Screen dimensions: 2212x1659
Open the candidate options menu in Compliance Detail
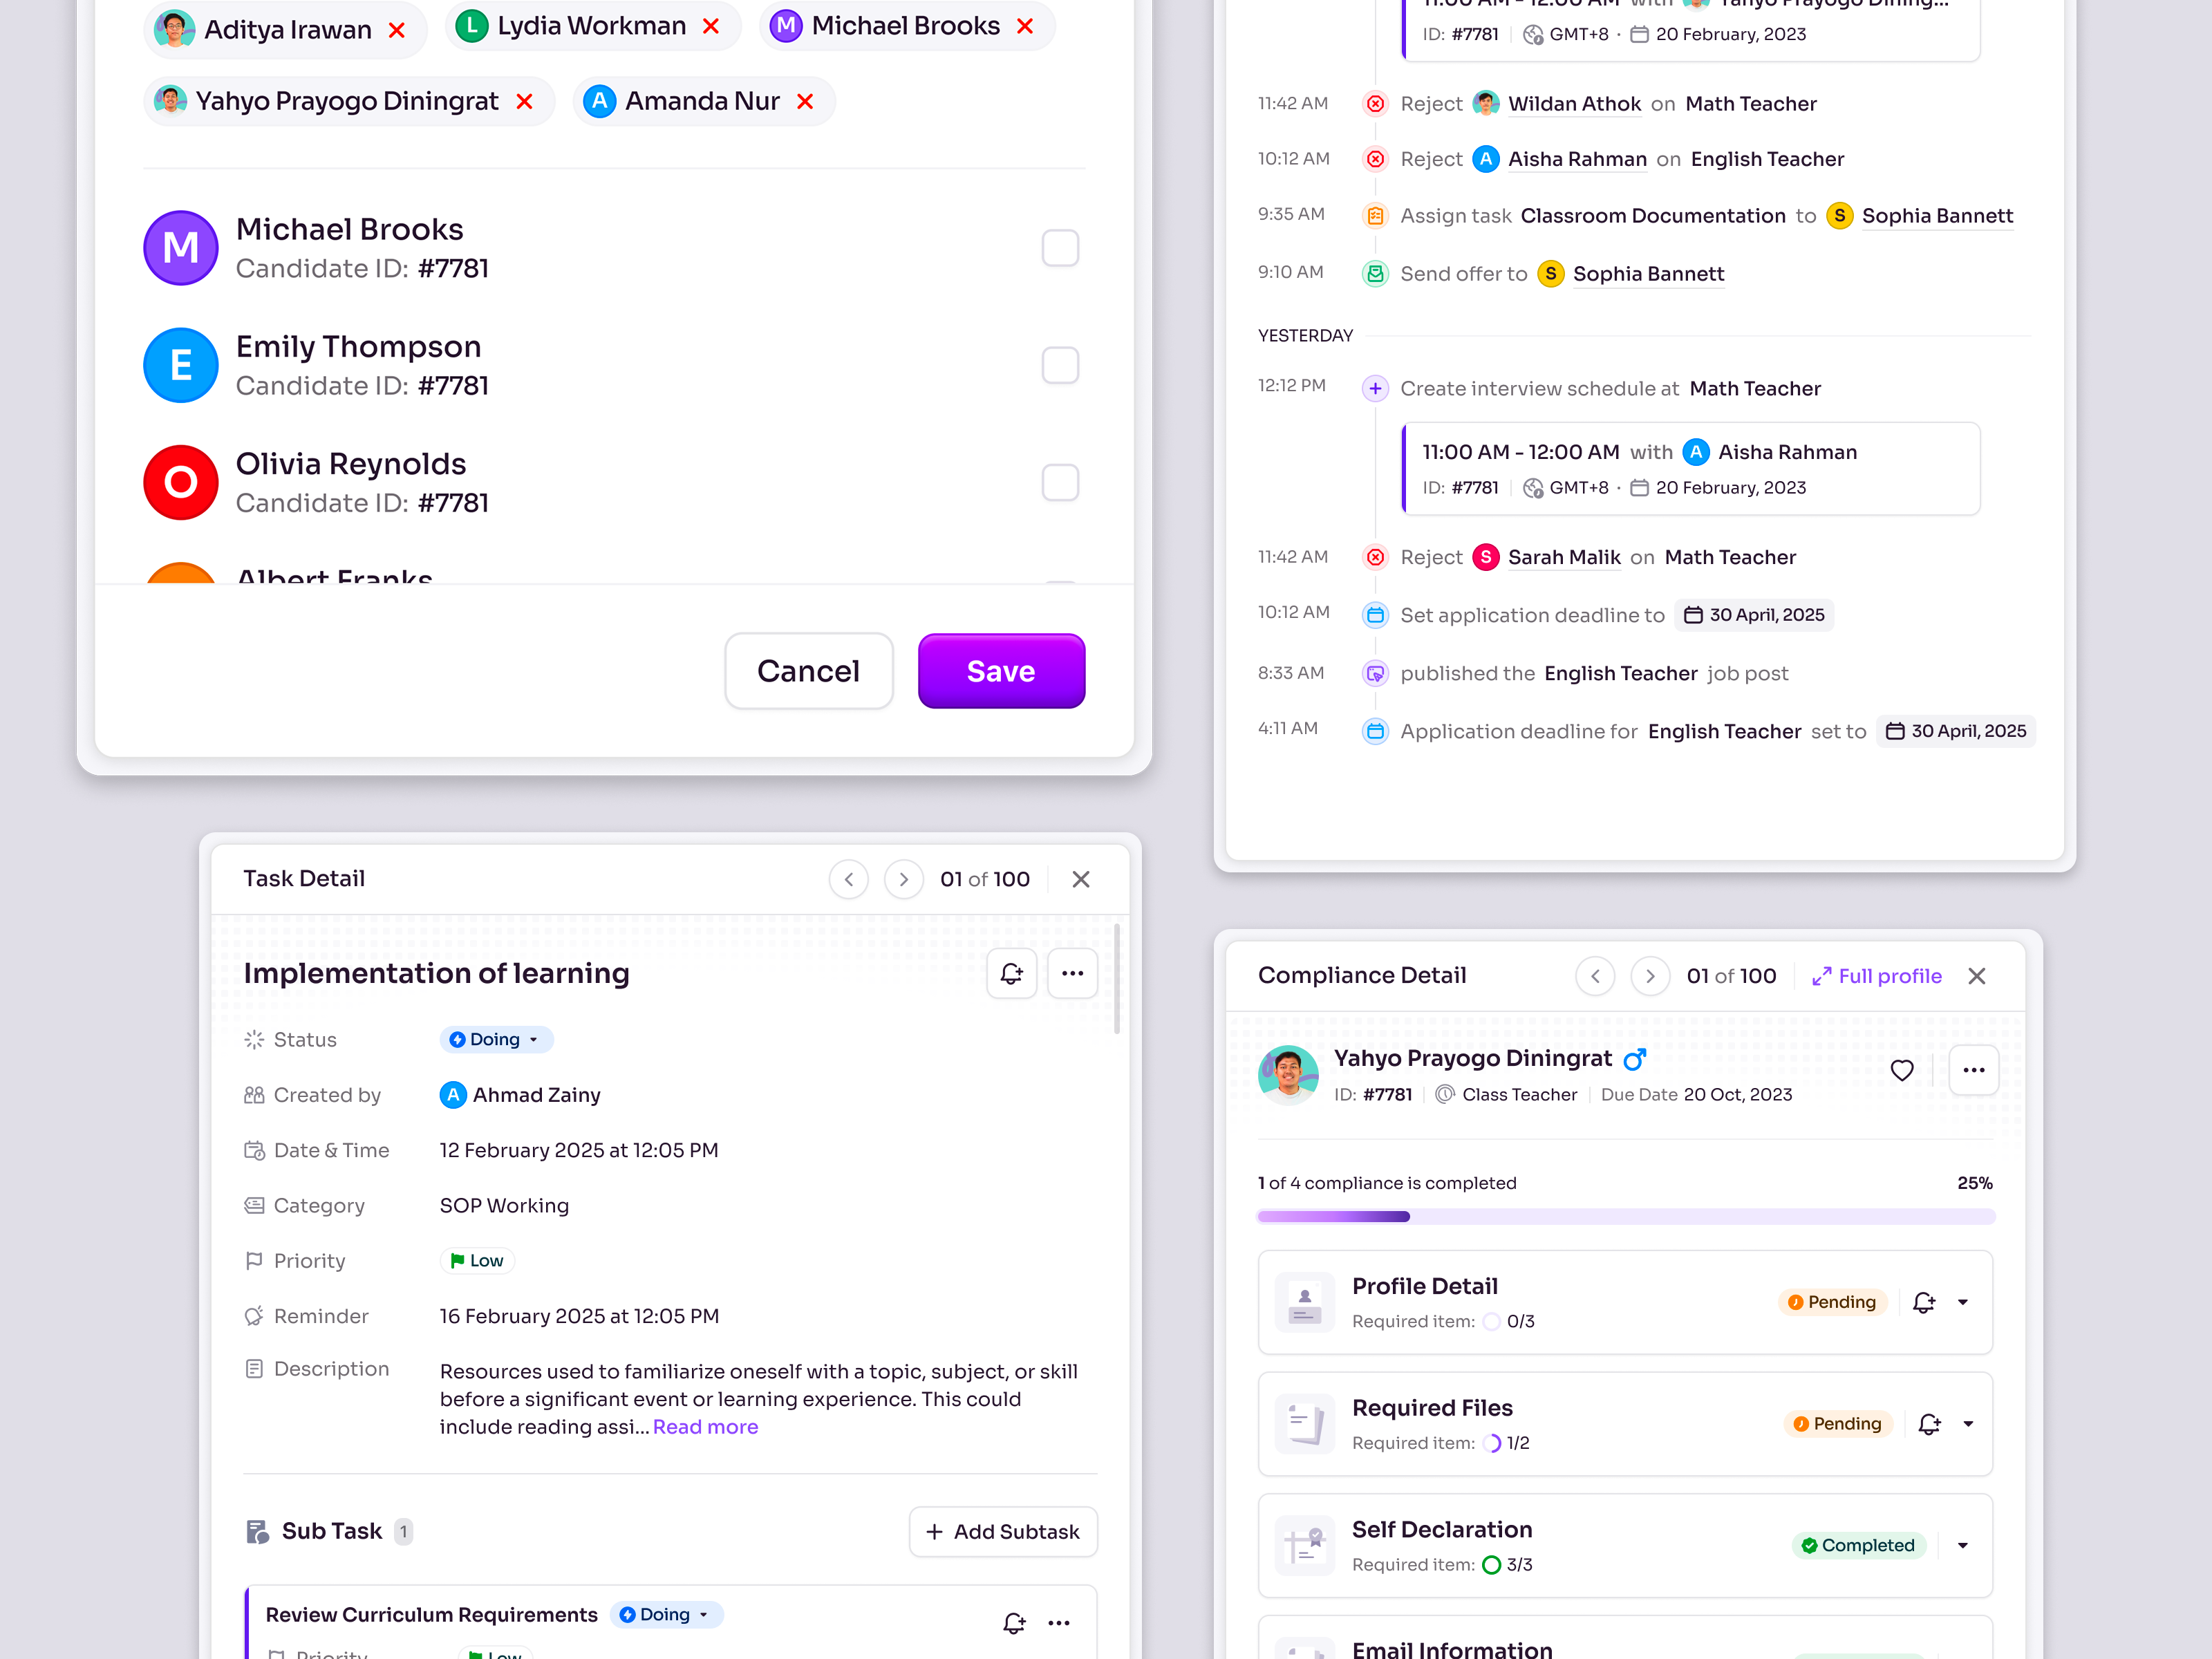[1973, 1070]
